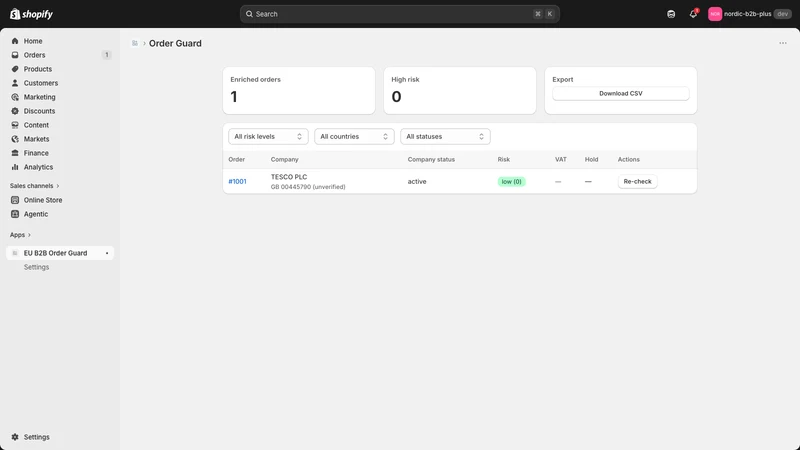Click the Online Store icon
800x450 pixels.
(15, 200)
